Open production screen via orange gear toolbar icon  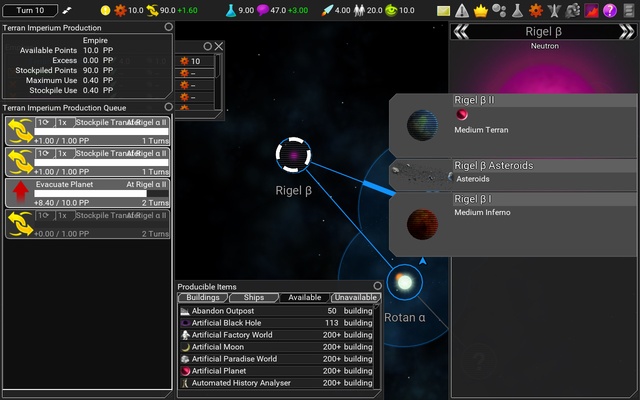[x=536, y=11]
